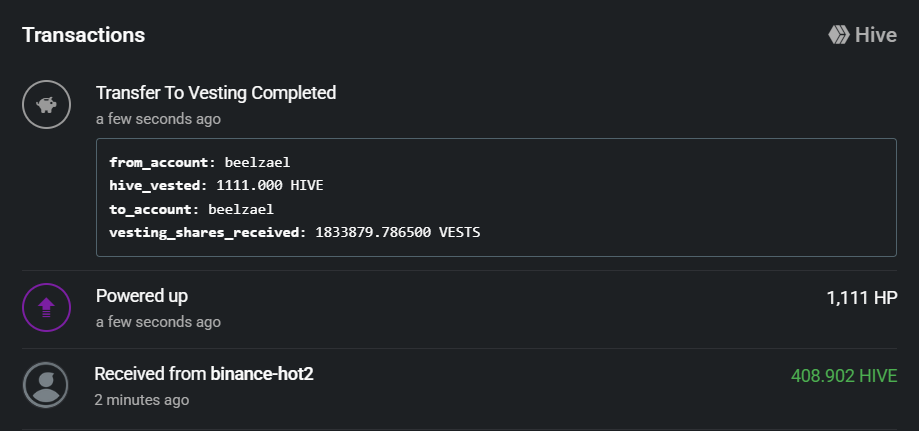Click the "Received from" text
This screenshot has width=919, height=431.
(150, 374)
